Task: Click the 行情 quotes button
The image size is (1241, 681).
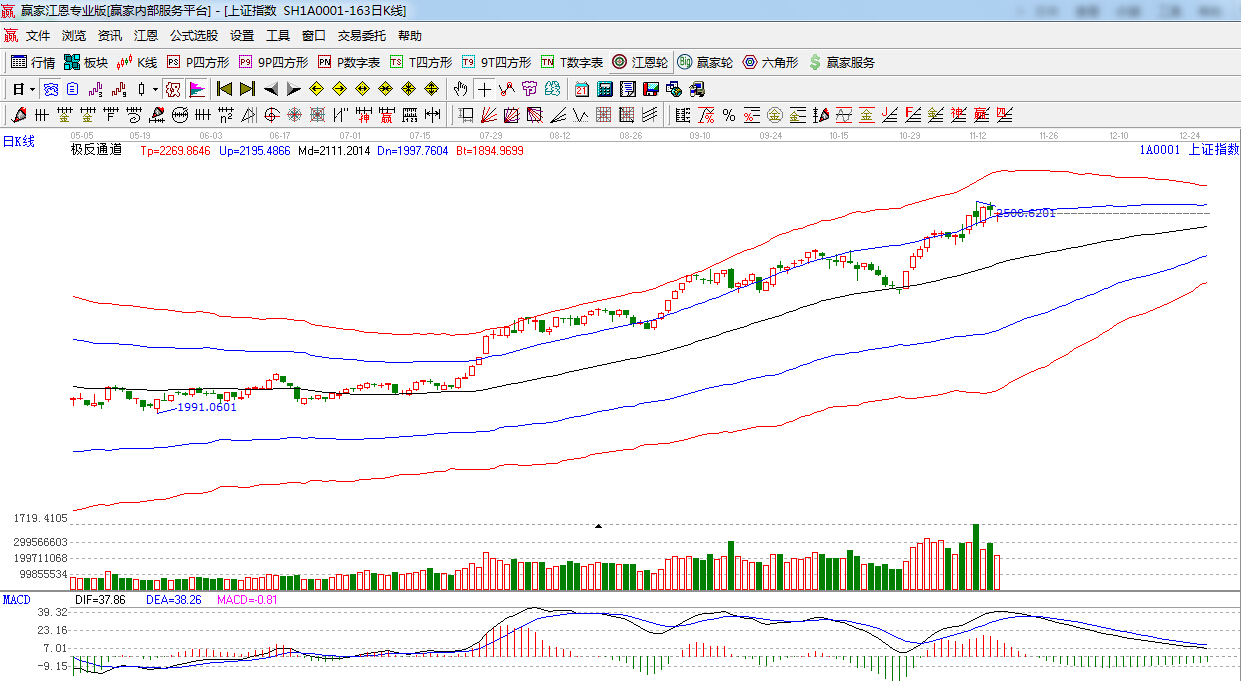Action: pyautogui.click(x=33, y=62)
